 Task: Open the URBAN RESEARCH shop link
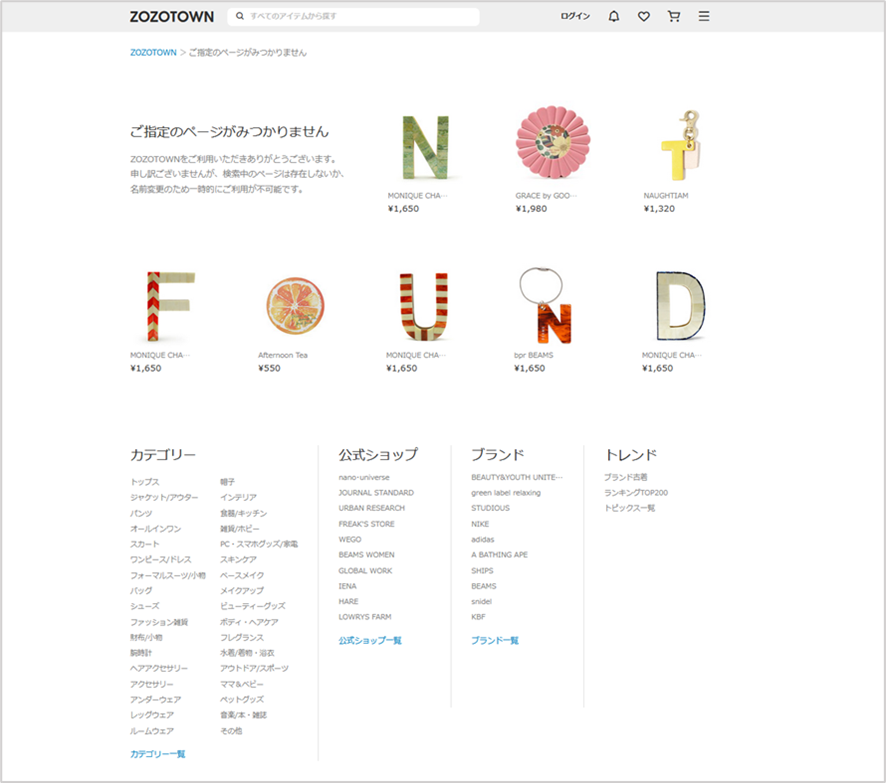(x=372, y=508)
